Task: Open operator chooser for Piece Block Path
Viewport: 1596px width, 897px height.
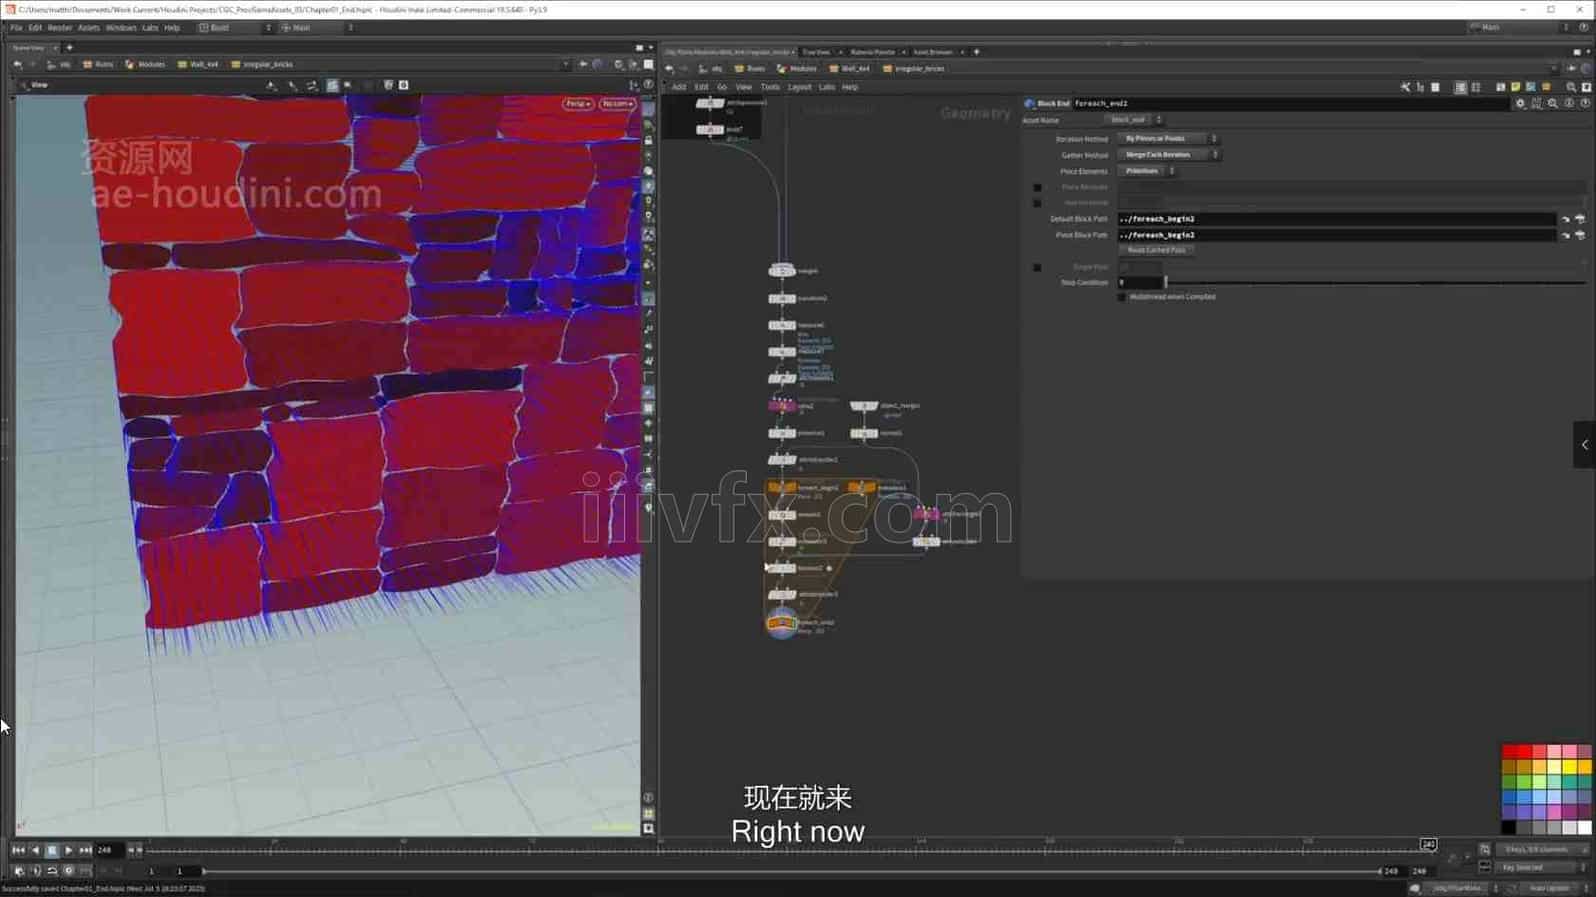Action: [x=1580, y=235]
